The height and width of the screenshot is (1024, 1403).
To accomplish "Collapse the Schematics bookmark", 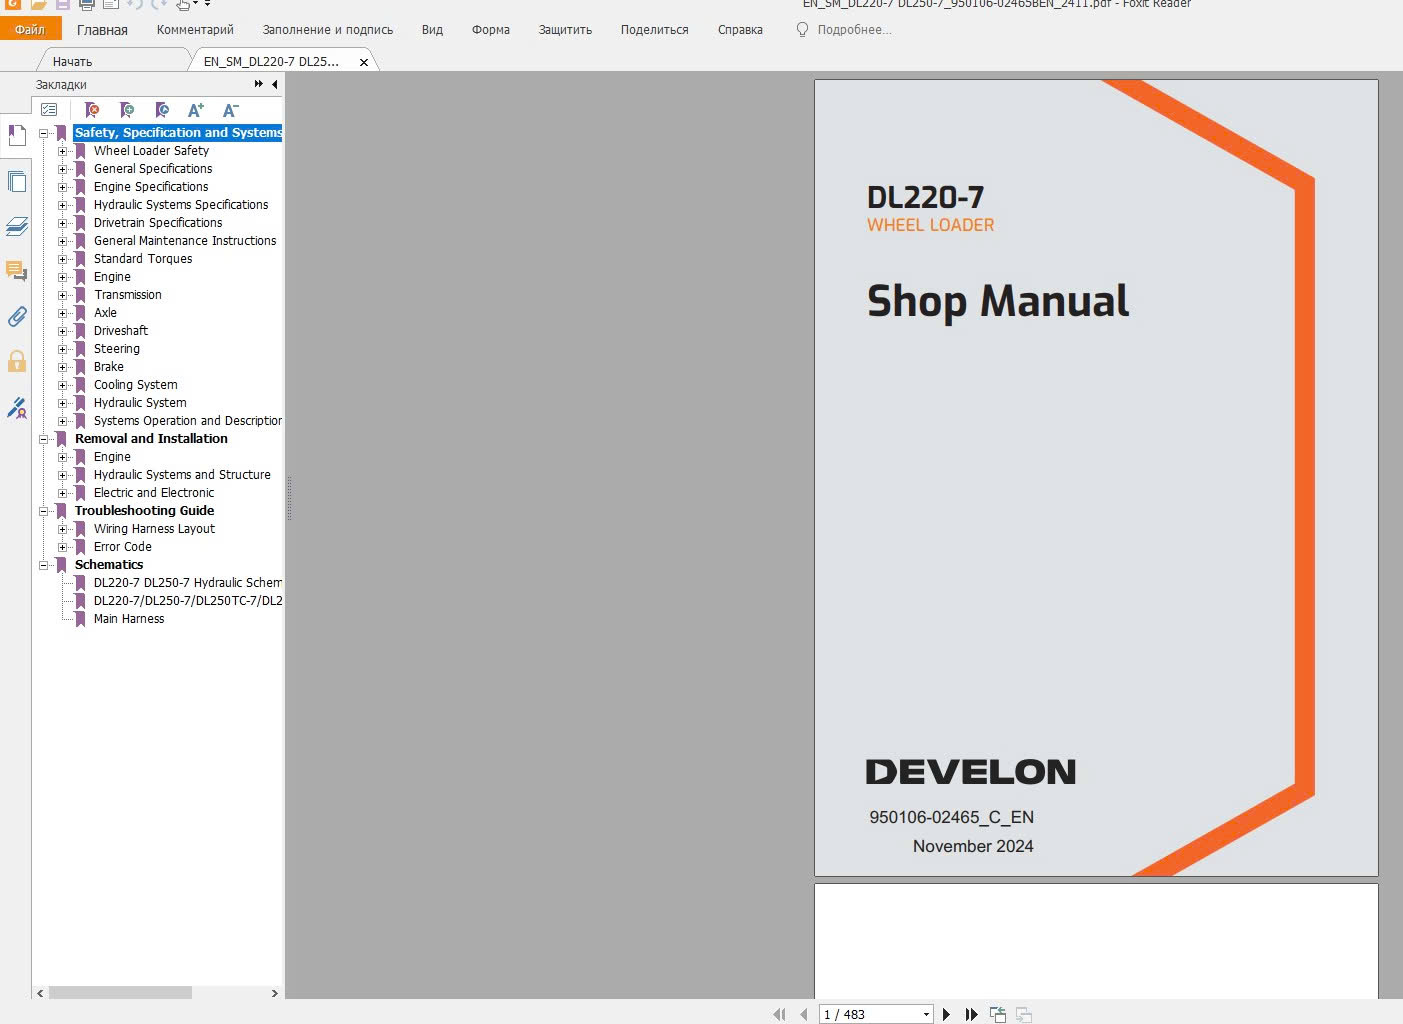I will 44,565.
